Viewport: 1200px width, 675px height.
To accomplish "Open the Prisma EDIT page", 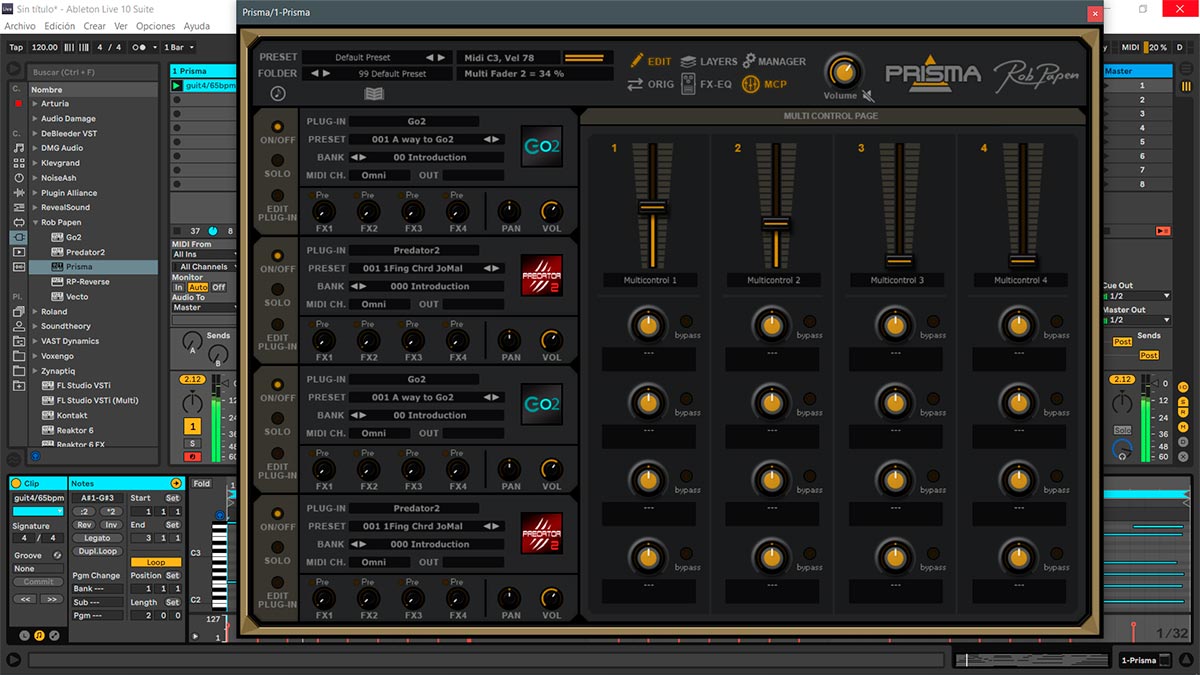I will 651,61.
